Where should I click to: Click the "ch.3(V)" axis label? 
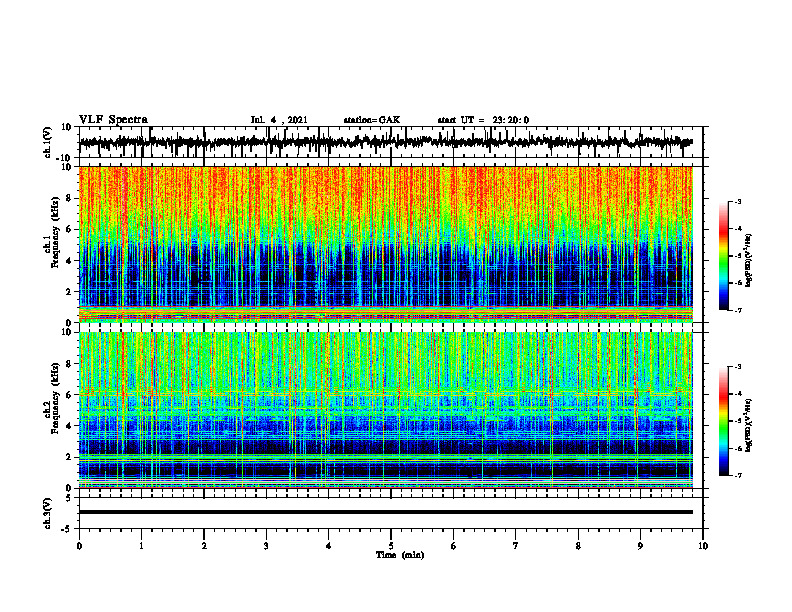pyautogui.click(x=48, y=513)
